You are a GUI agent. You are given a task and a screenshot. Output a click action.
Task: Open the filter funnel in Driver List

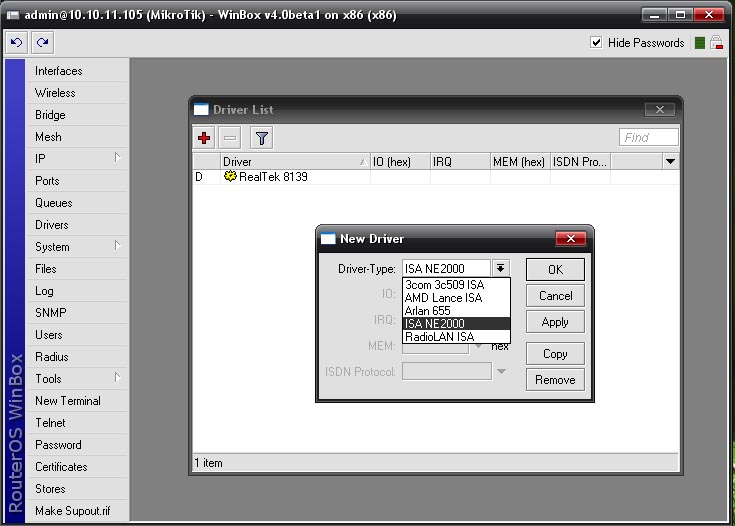[262, 138]
